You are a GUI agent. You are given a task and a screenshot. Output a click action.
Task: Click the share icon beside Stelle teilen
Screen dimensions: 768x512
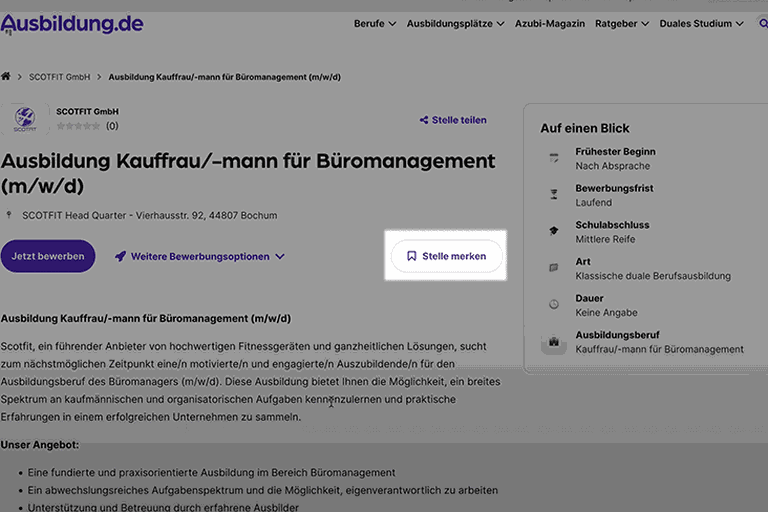tap(424, 120)
